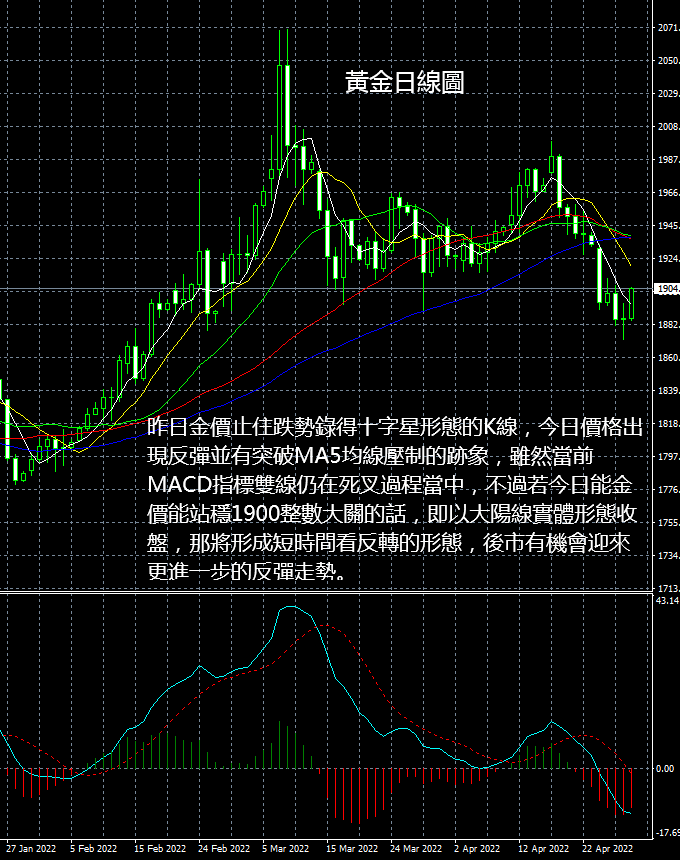Select the 1776 price axis label
This screenshot has height=860, width=680.
pyautogui.click(x=668, y=489)
